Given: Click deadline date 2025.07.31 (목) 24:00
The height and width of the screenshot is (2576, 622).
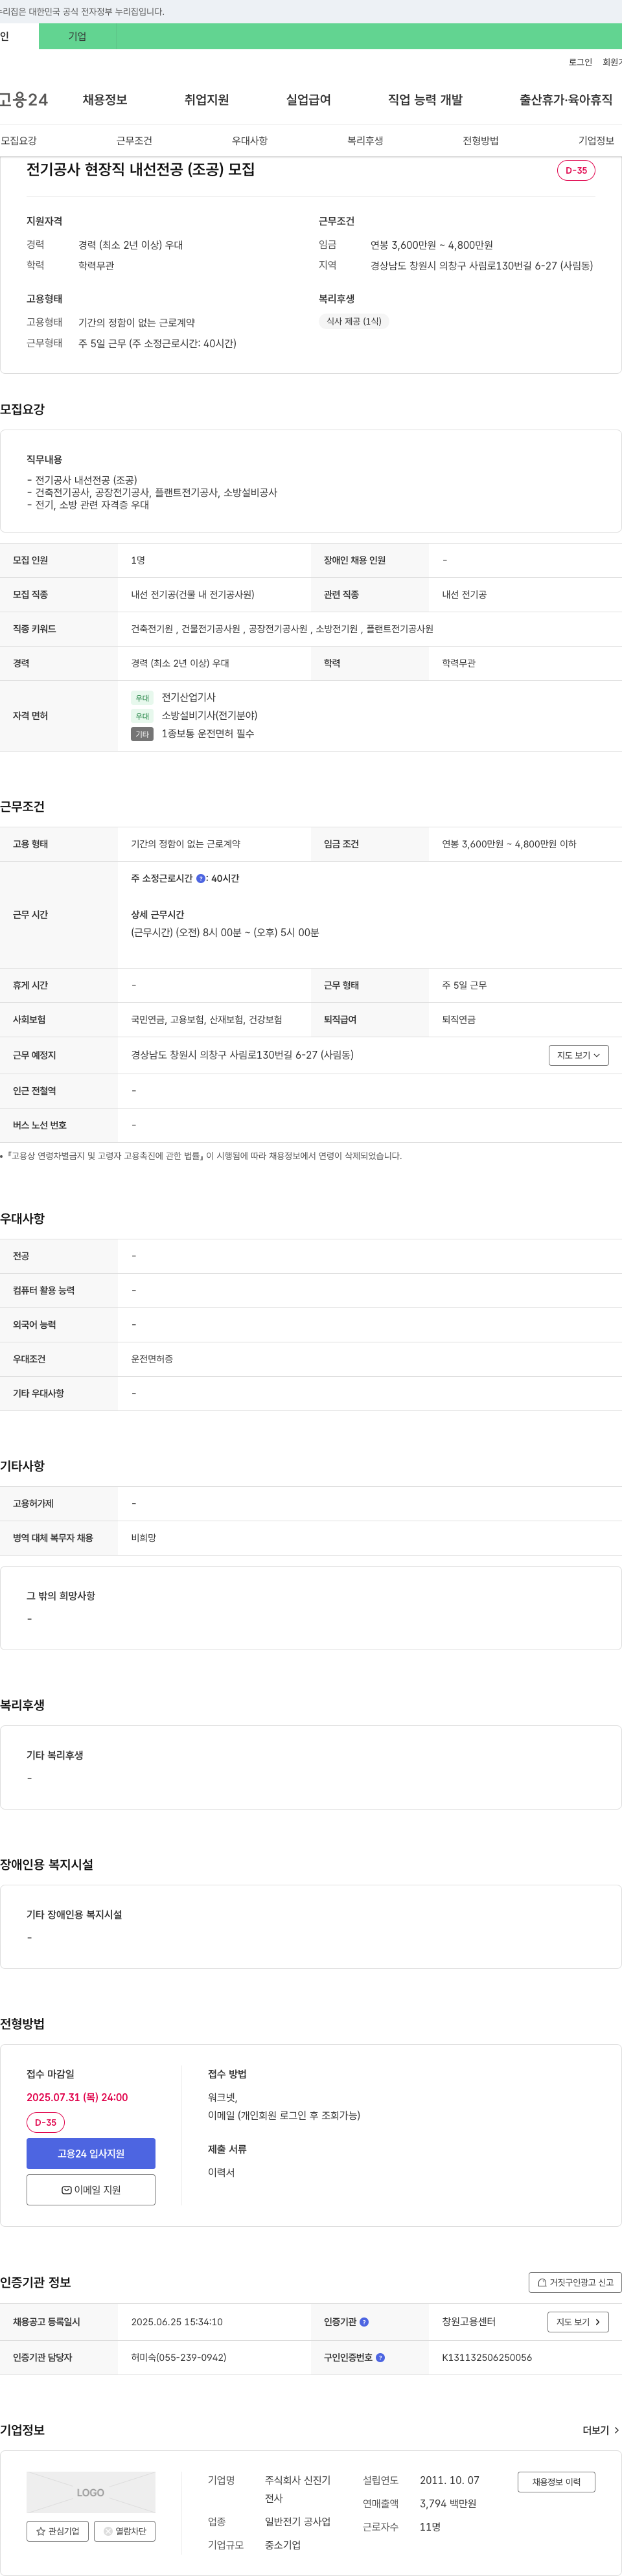Looking at the screenshot, I should [77, 2097].
